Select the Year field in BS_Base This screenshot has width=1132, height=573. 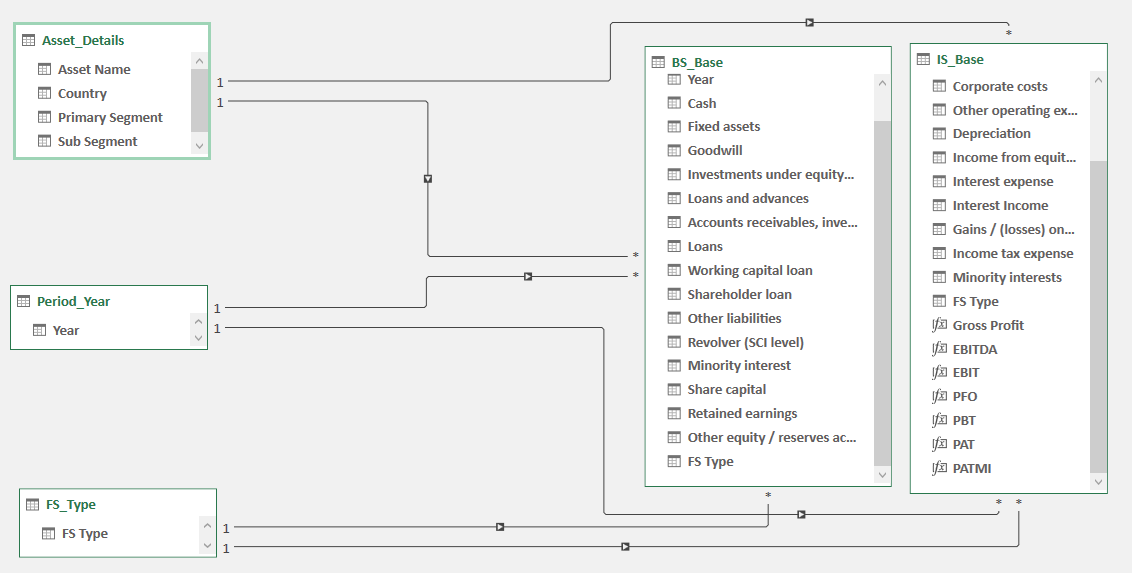click(x=700, y=79)
